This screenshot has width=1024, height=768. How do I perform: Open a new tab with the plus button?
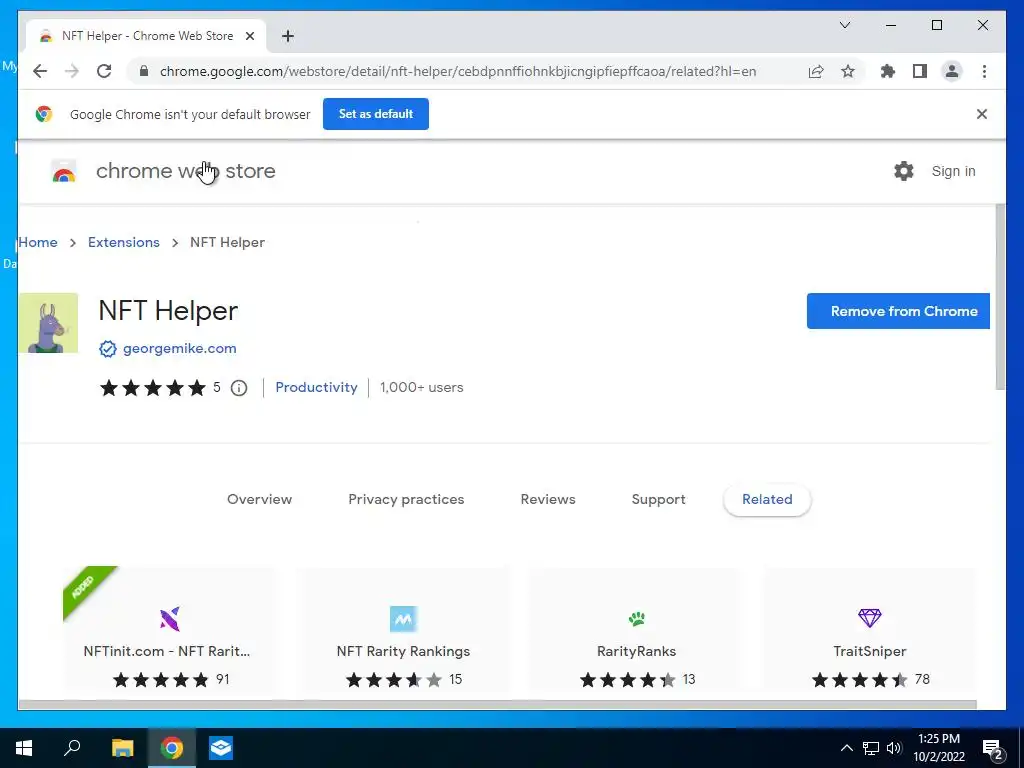[x=288, y=36]
